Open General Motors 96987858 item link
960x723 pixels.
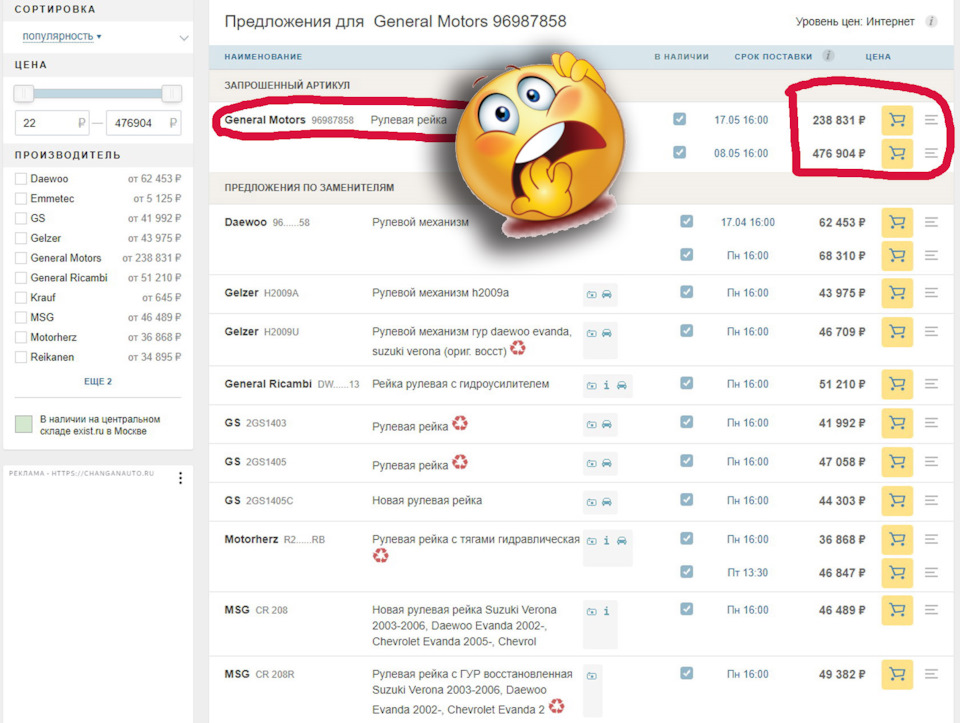point(289,120)
